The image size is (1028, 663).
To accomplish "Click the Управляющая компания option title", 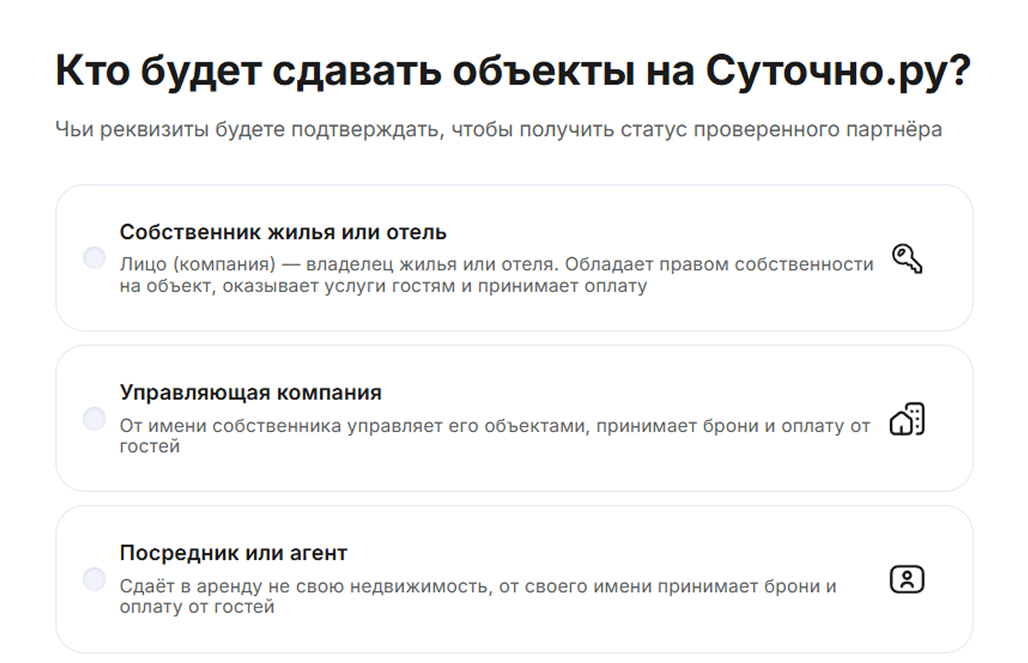I will 250,392.
